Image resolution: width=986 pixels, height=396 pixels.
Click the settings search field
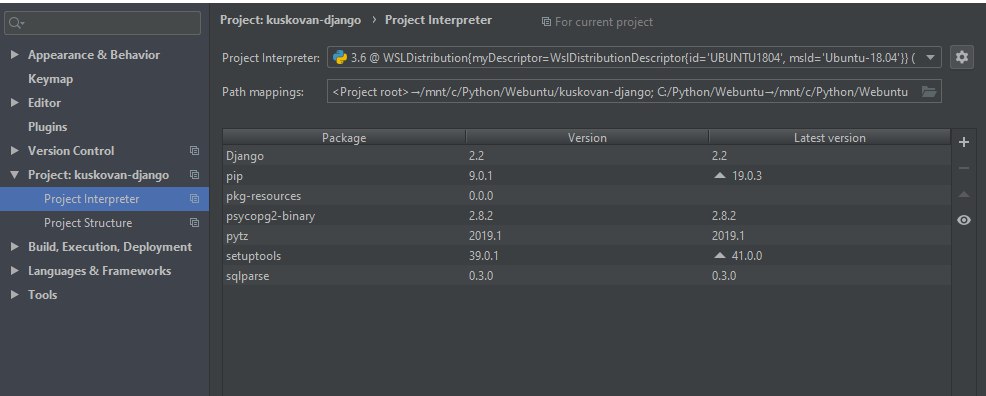(x=102, y=23)
